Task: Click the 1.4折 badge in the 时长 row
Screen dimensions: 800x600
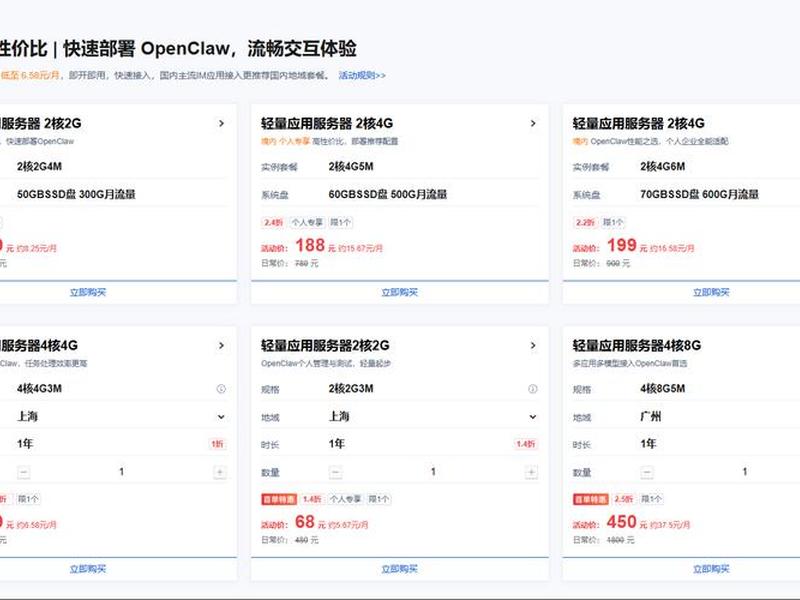Action: point(526,444)
